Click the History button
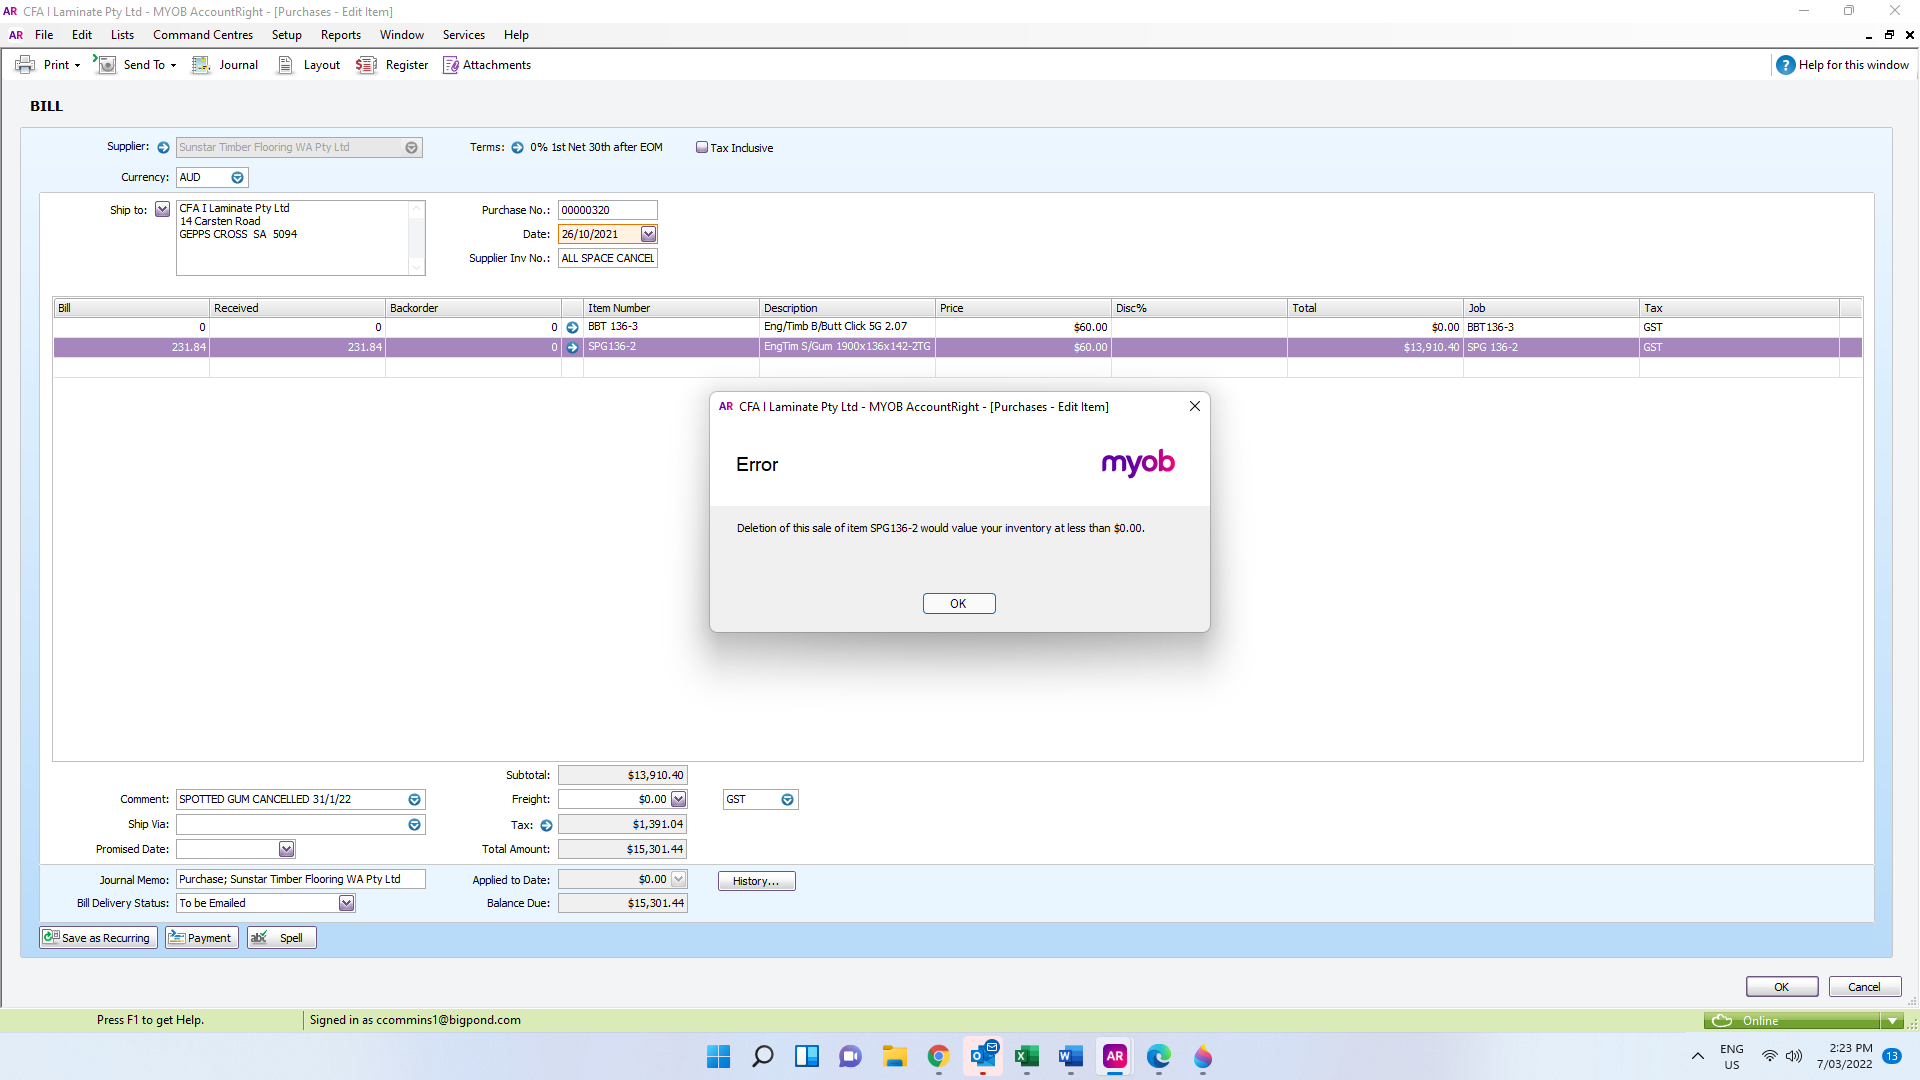 [x=756, y=881]
